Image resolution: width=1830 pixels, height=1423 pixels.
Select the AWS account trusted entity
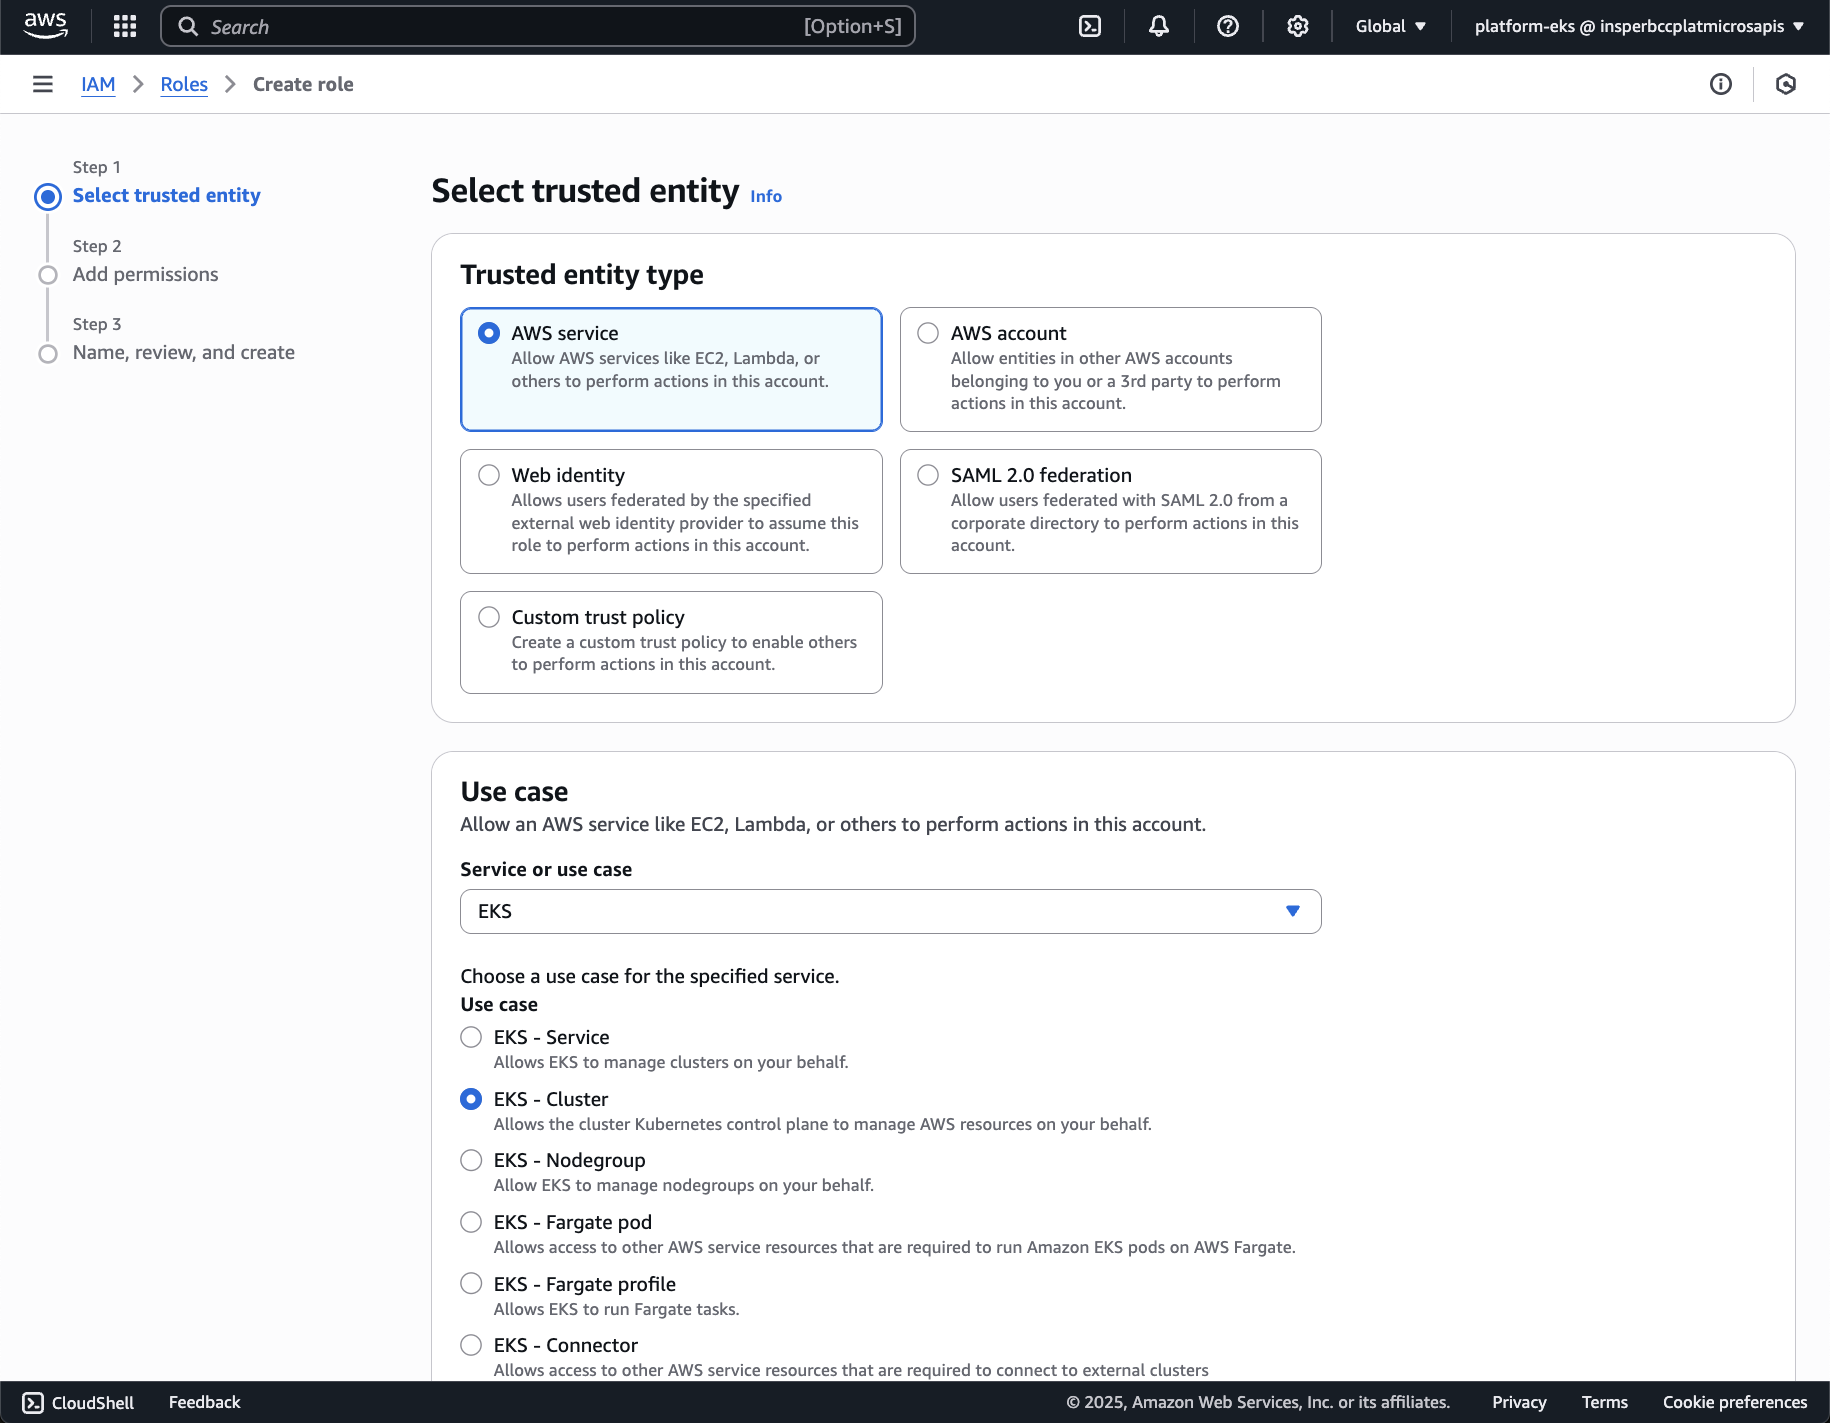pos(929,333)
